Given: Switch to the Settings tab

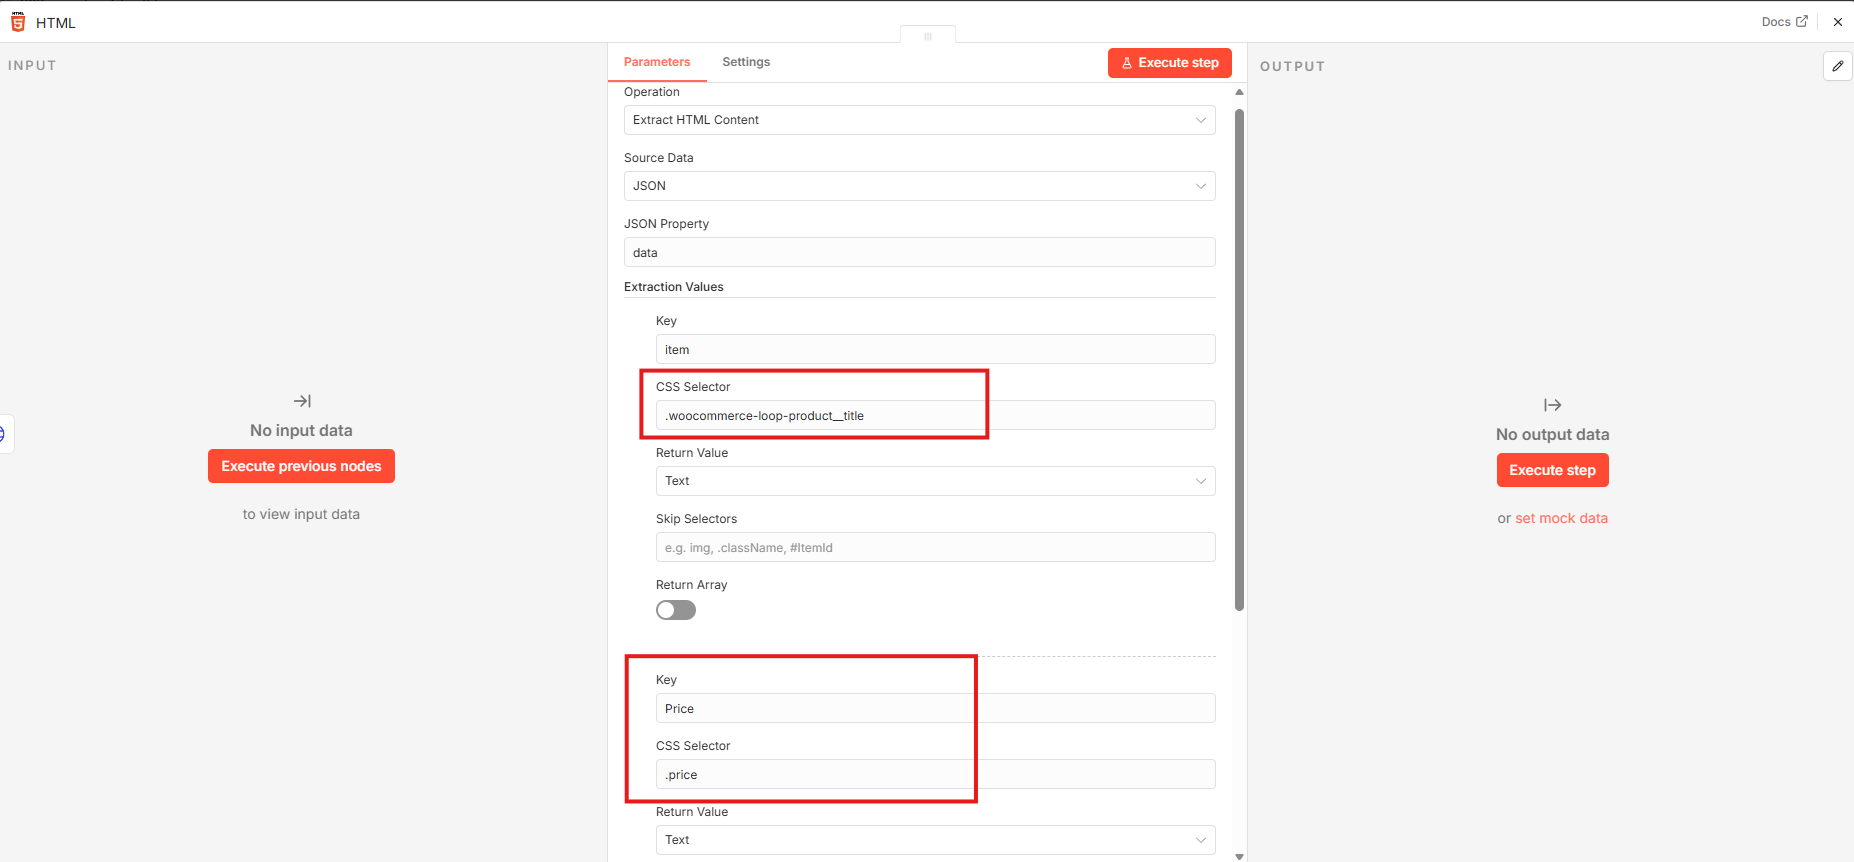Looking at the screenshot, I should (746, 62).
